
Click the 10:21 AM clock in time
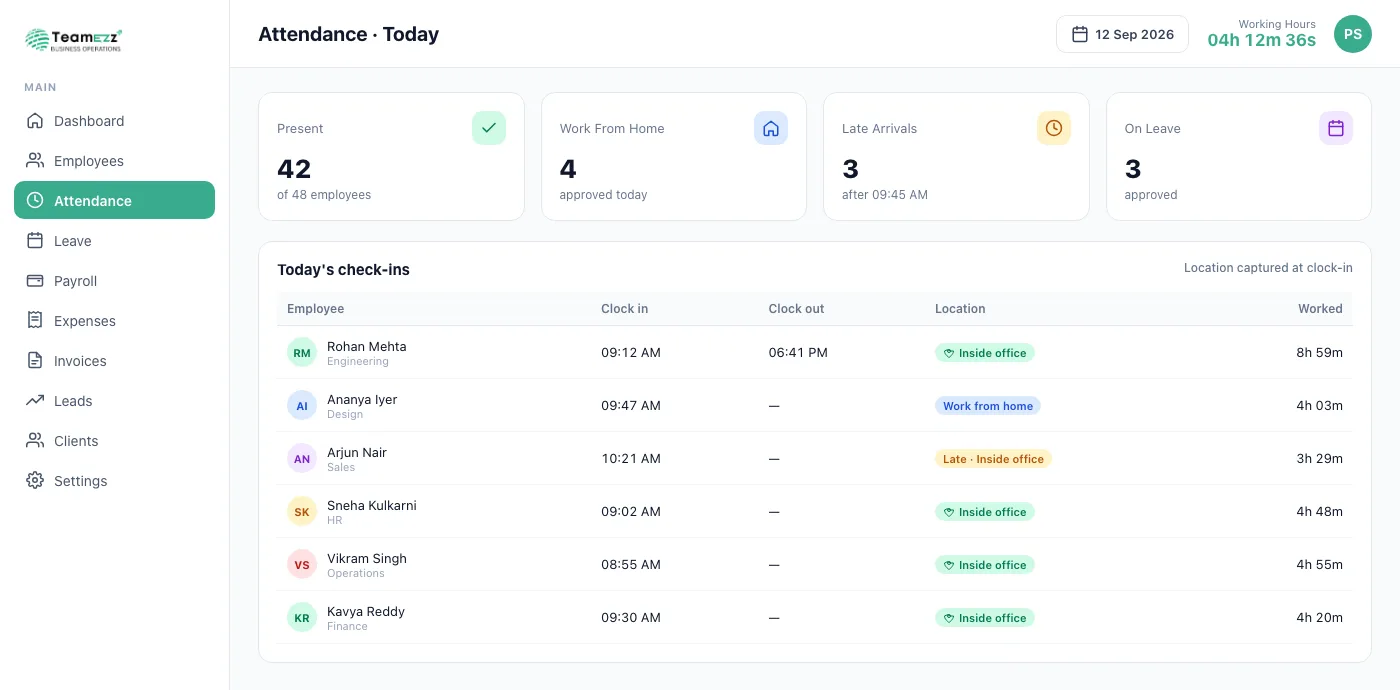[x=631, y=459]
